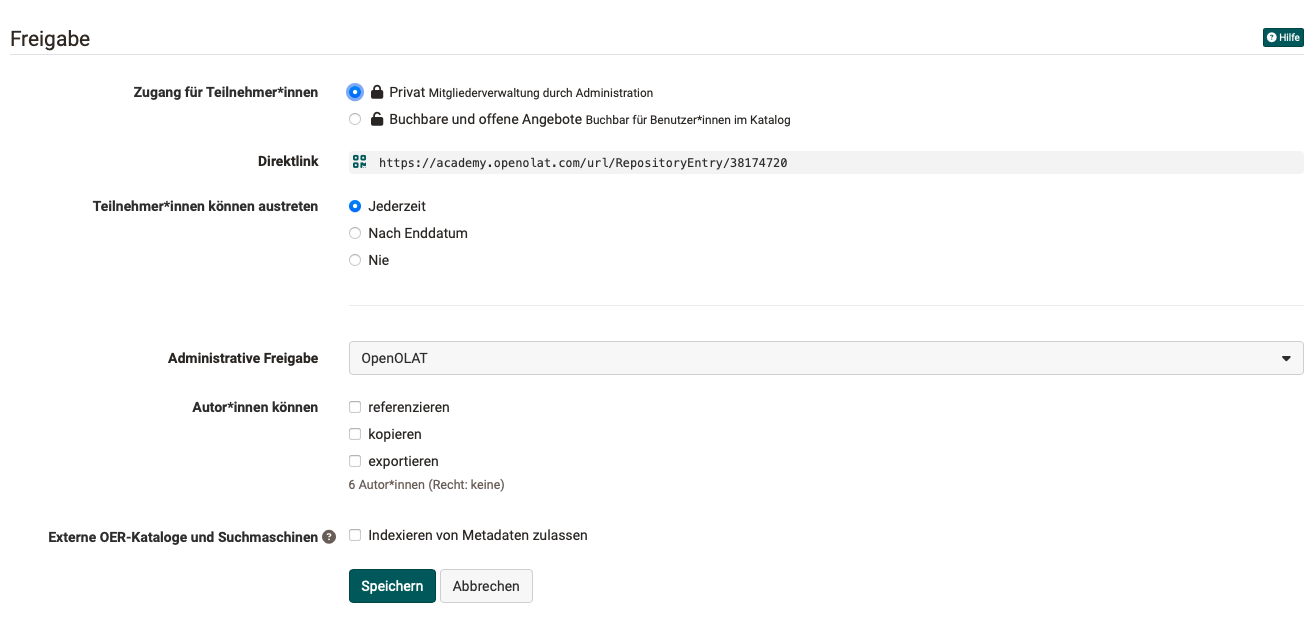Click the Direktlink URL field
This screenshot has height=618, width=1315.
click(x=700, y=161)
